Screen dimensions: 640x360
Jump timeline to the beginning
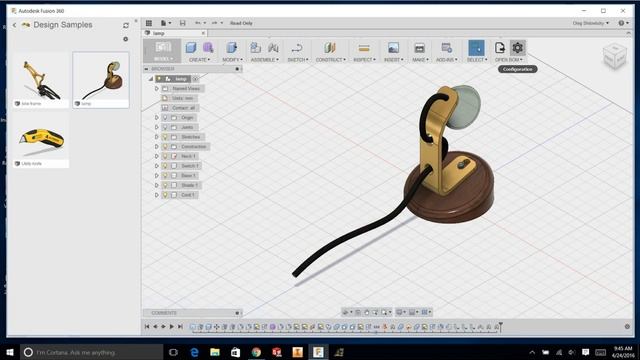pyautogui.click(x=147, y=327)
